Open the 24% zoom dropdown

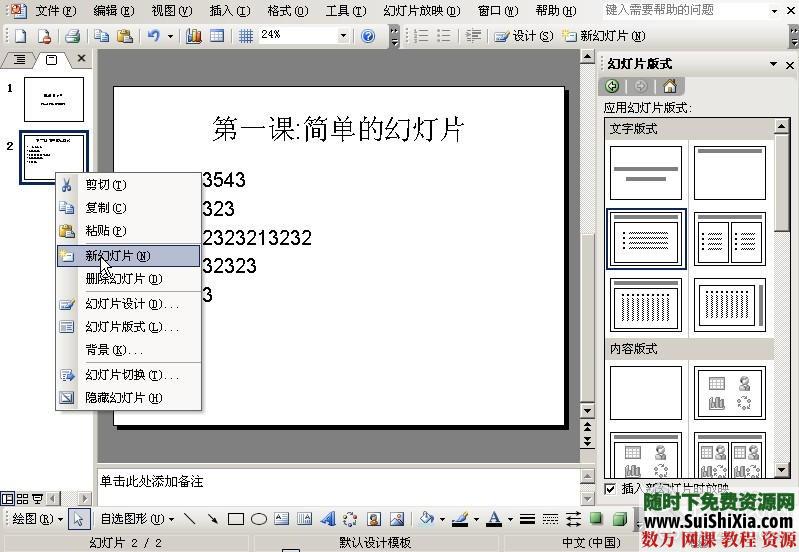click(343, 36)
